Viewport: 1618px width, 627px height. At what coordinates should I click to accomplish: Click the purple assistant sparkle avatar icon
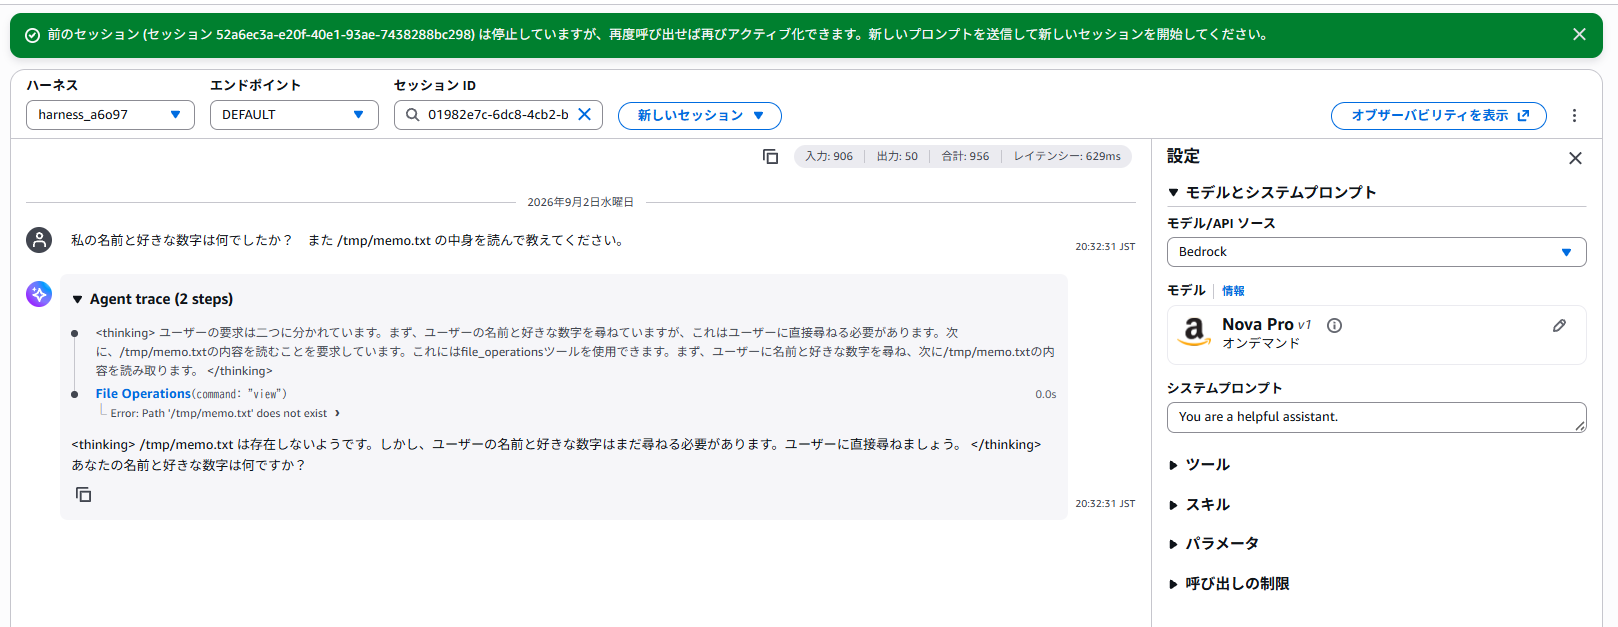39,294
